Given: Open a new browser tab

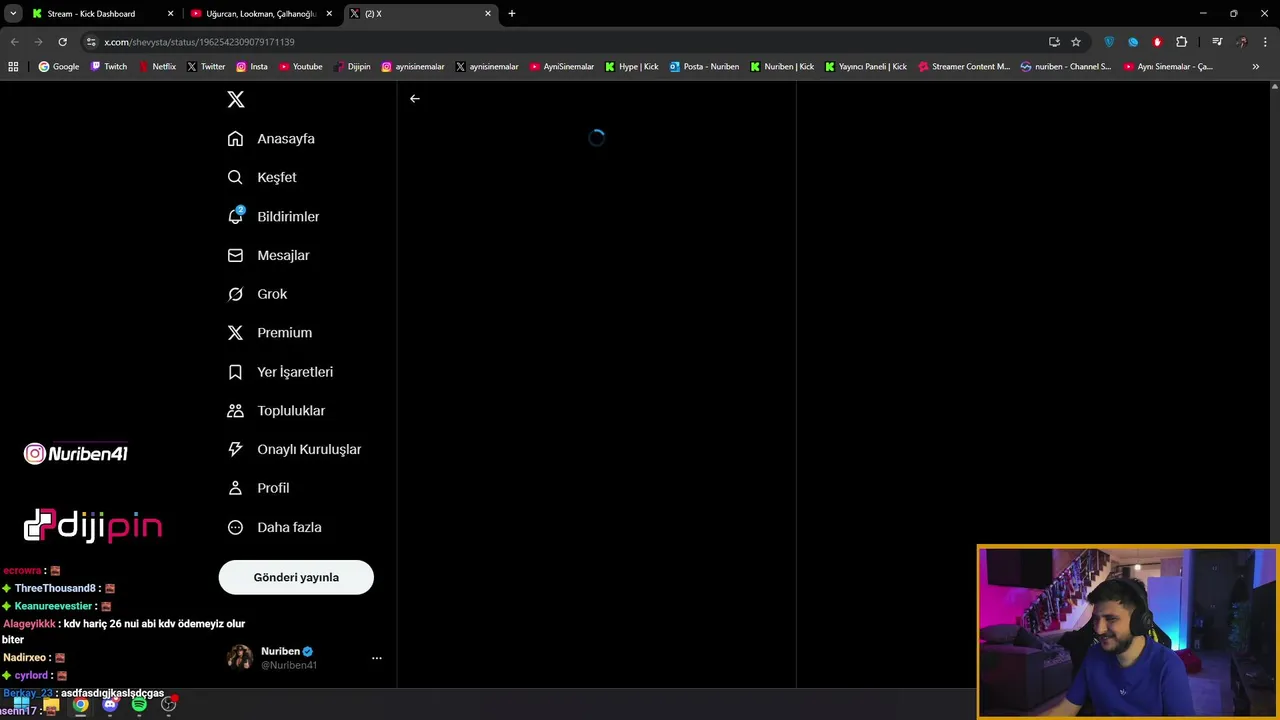Looking at the screenshot, I should (x=512, y=14).
